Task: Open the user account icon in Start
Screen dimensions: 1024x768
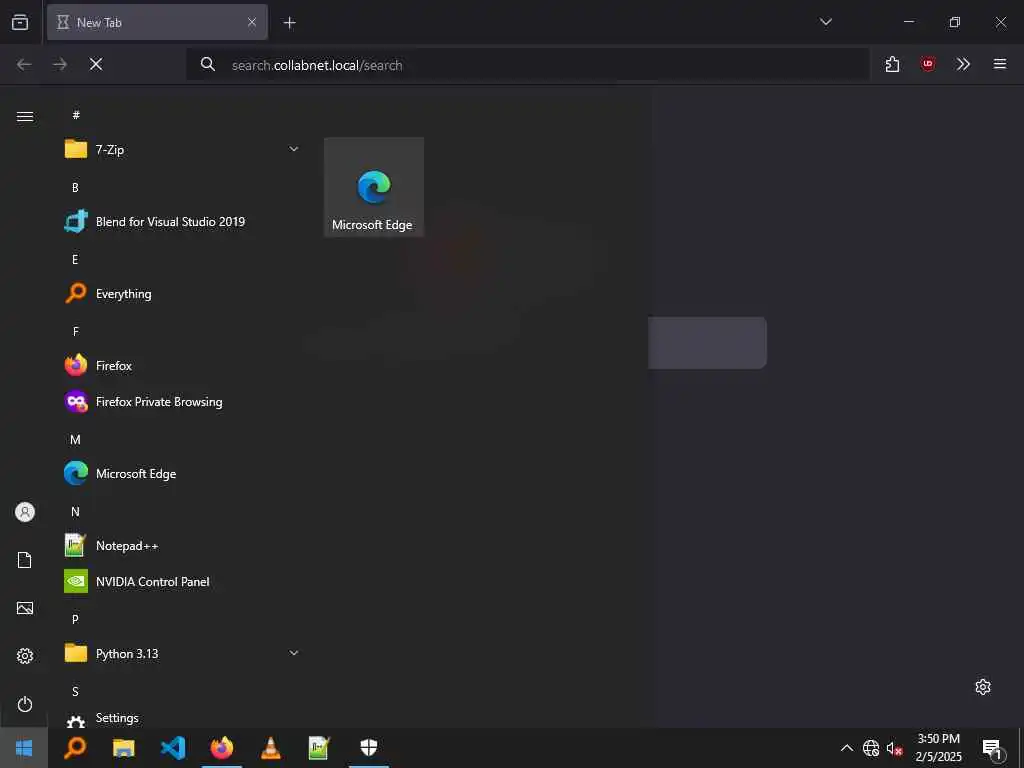Action: [25, 512]
